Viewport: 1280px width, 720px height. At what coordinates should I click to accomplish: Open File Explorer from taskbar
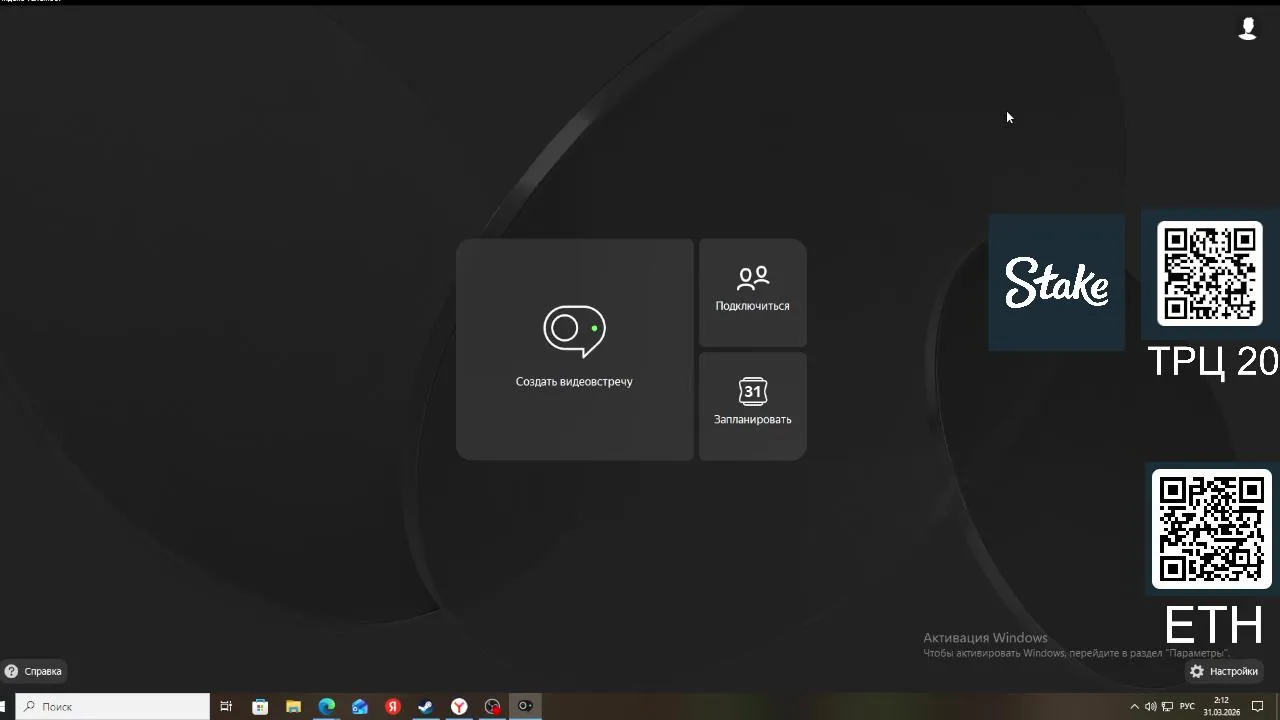(x=293, y=706)
